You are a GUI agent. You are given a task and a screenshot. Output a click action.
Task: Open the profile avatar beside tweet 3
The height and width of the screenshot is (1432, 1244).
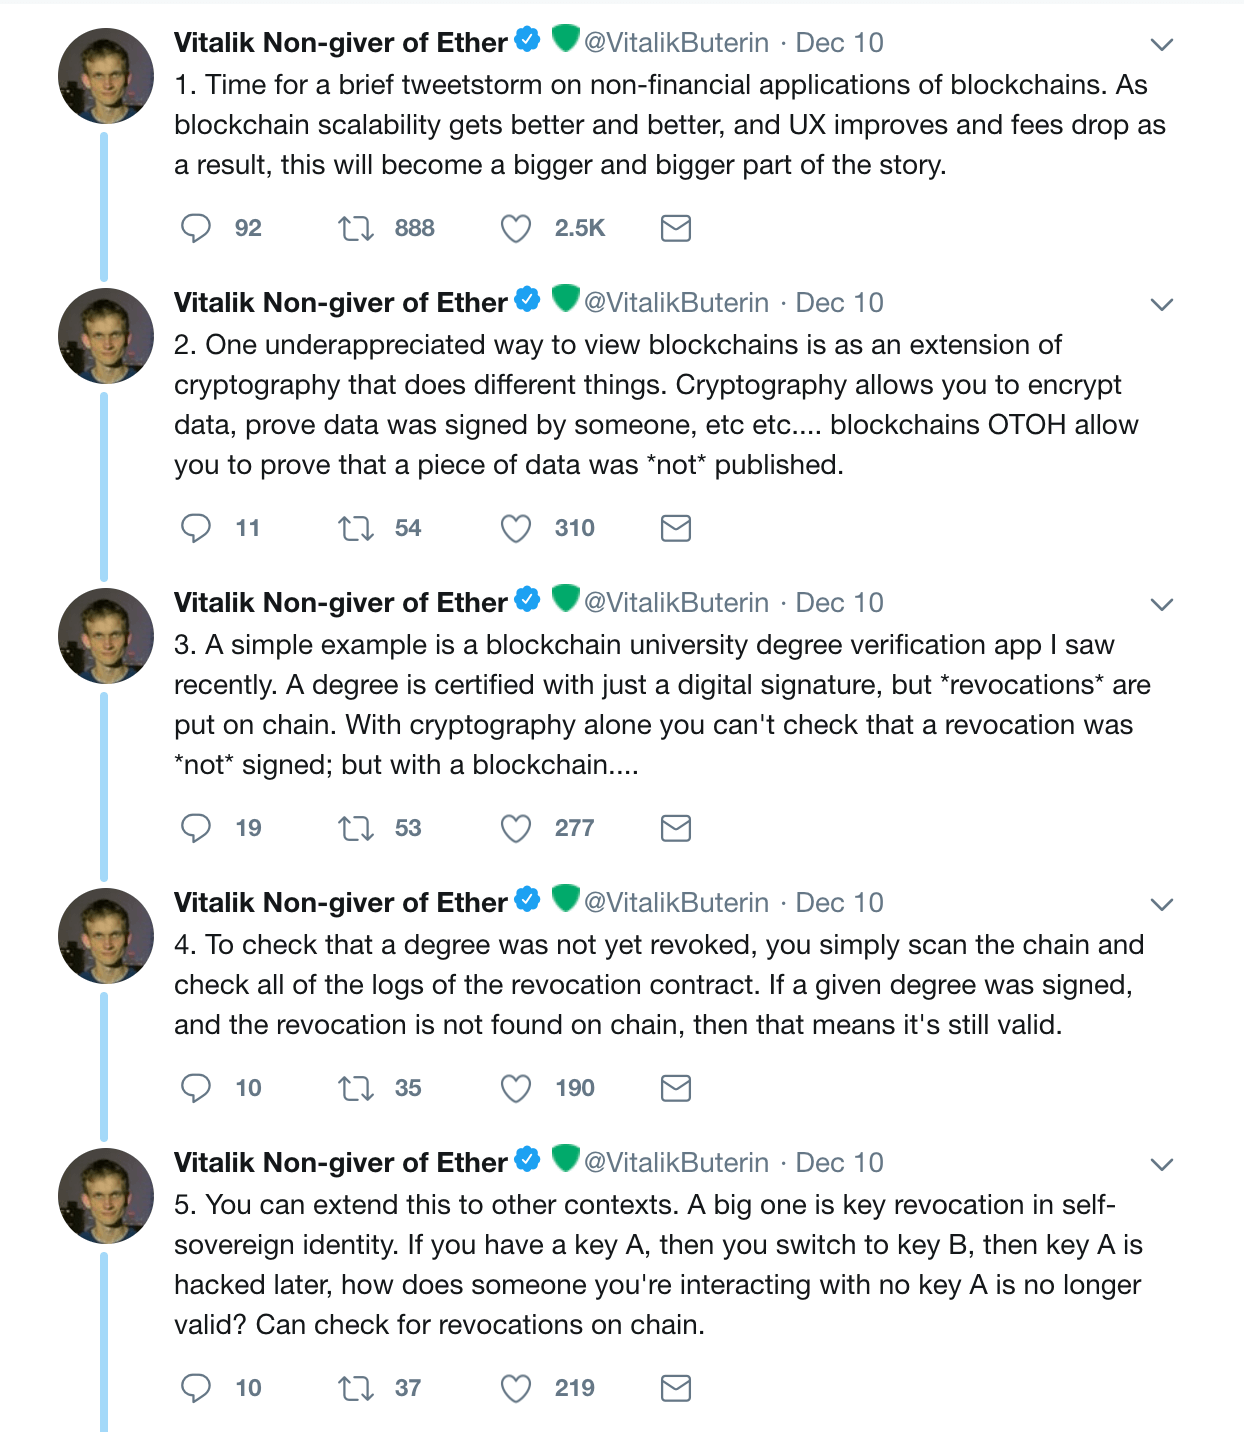click(106, 636)
